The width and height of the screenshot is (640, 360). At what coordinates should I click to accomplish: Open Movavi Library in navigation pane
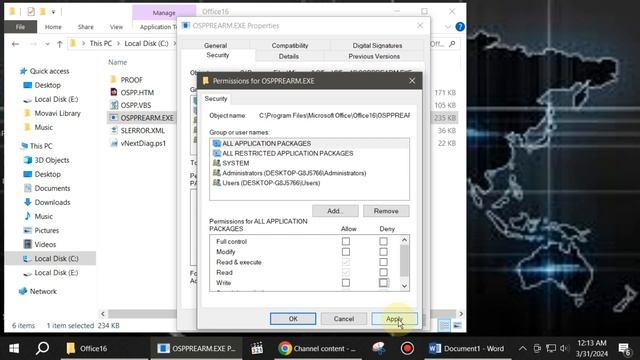pos(52,113)
